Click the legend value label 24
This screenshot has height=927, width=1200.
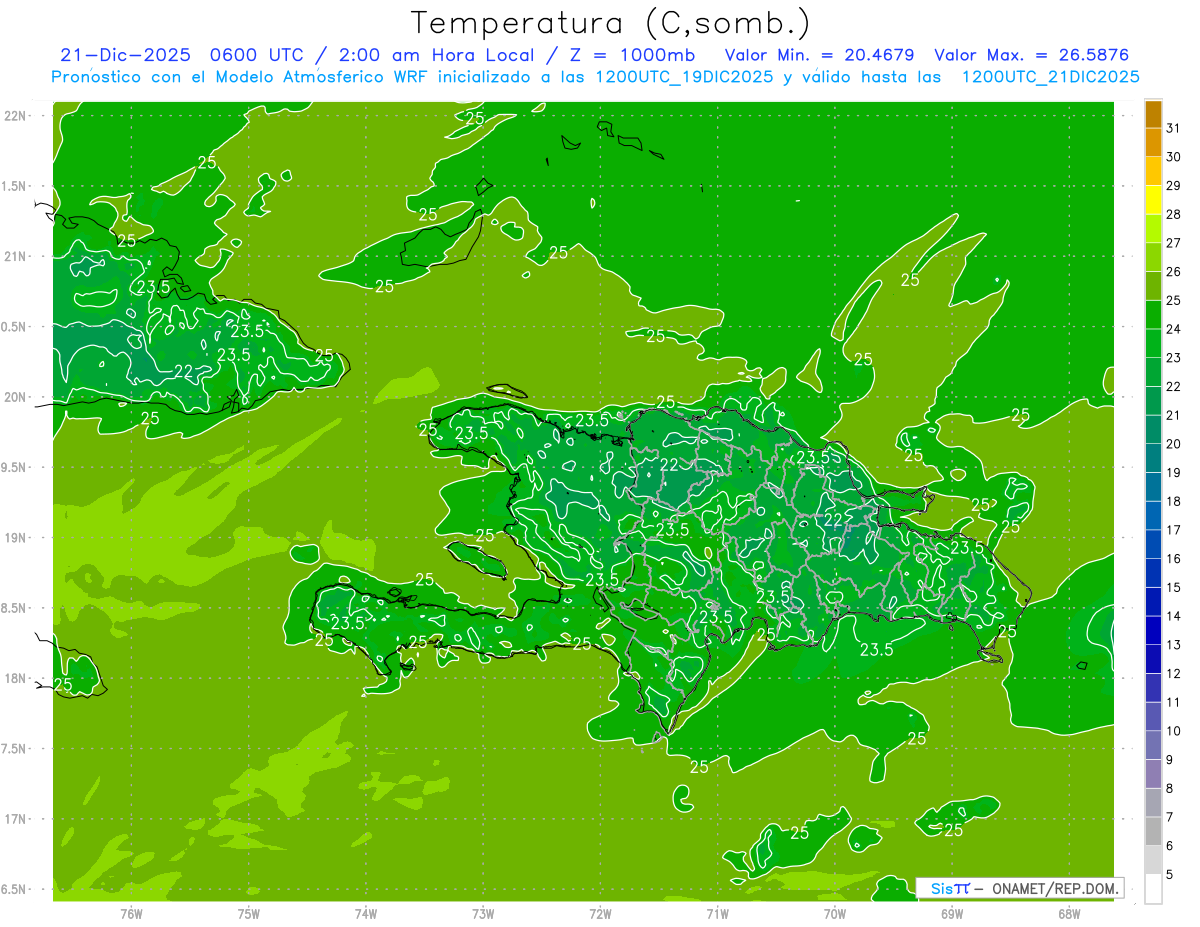click(x=1174, y=329)
